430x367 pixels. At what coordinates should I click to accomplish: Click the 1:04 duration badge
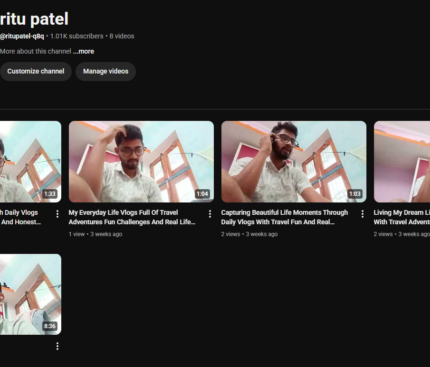(x=202, y=194)
